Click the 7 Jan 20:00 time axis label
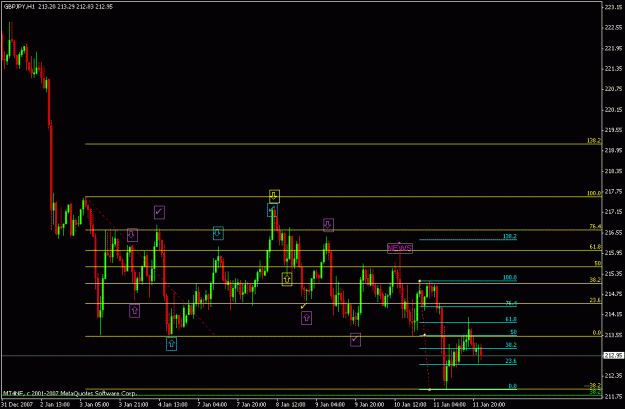 (x=252, y=404)
